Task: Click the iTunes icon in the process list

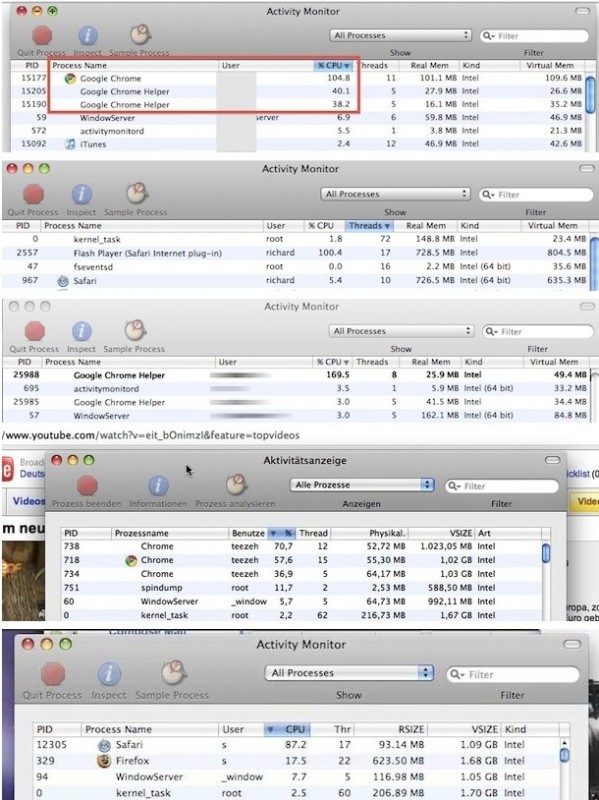Action: [x=70, y=144]
